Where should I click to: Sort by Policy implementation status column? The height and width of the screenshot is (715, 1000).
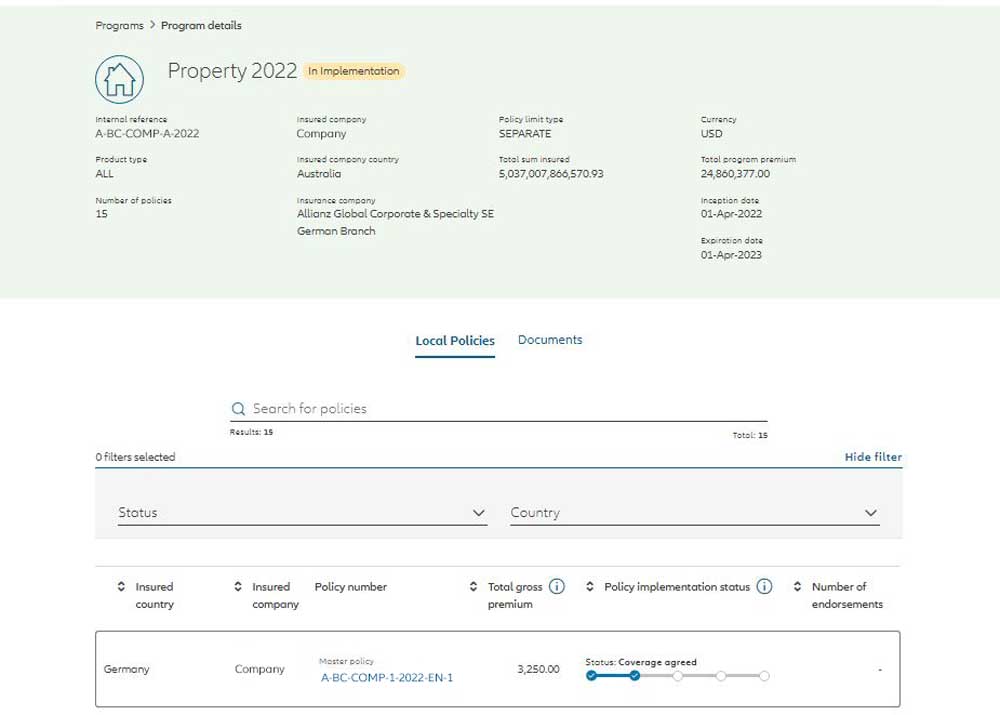(x=590, y=586)
